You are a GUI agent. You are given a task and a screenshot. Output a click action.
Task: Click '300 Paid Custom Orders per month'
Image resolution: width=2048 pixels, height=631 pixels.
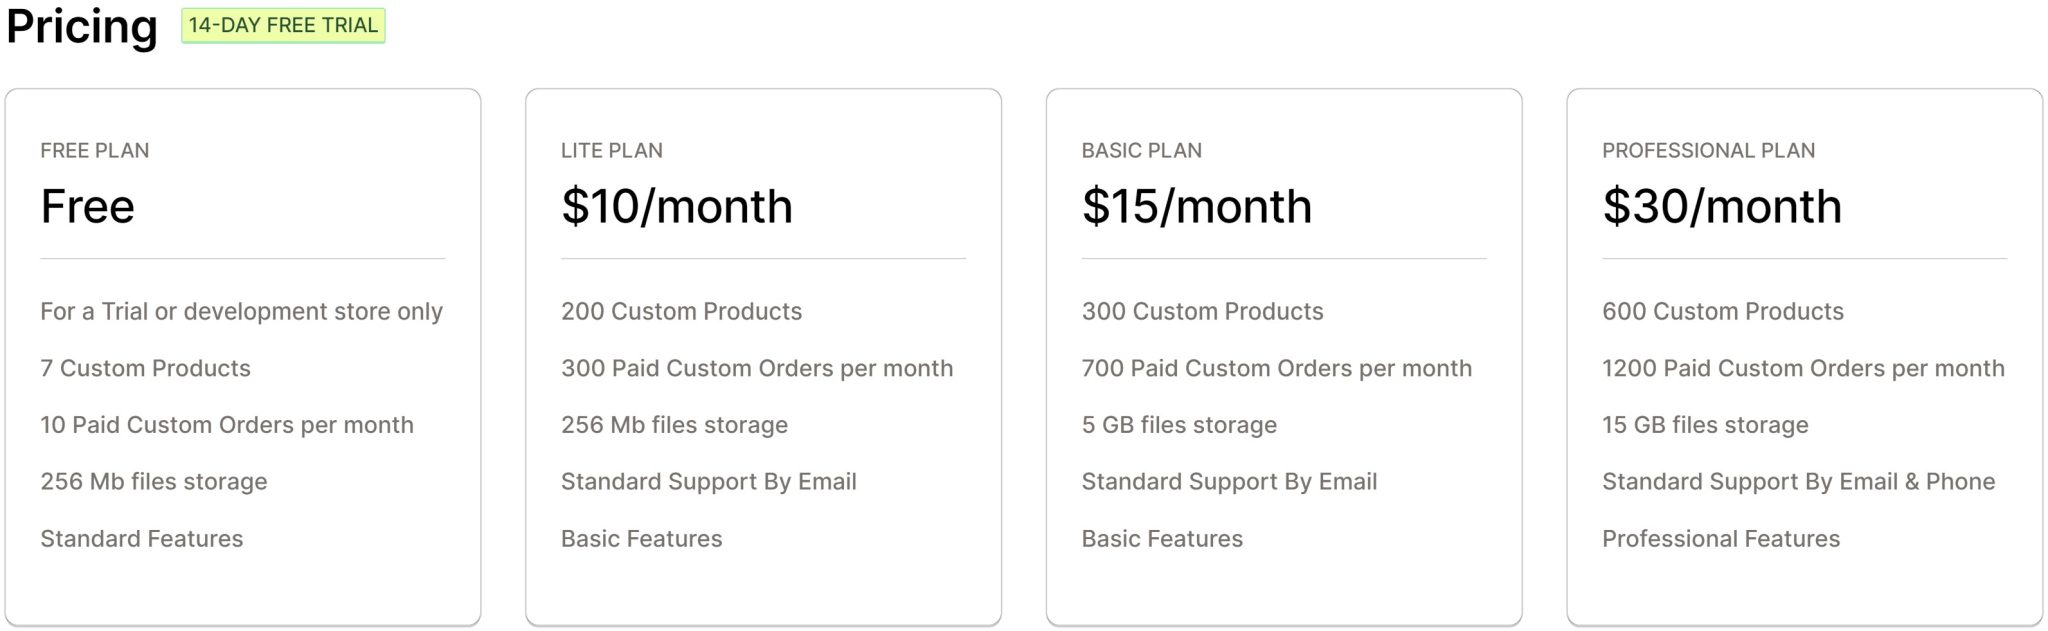point(757,368)
